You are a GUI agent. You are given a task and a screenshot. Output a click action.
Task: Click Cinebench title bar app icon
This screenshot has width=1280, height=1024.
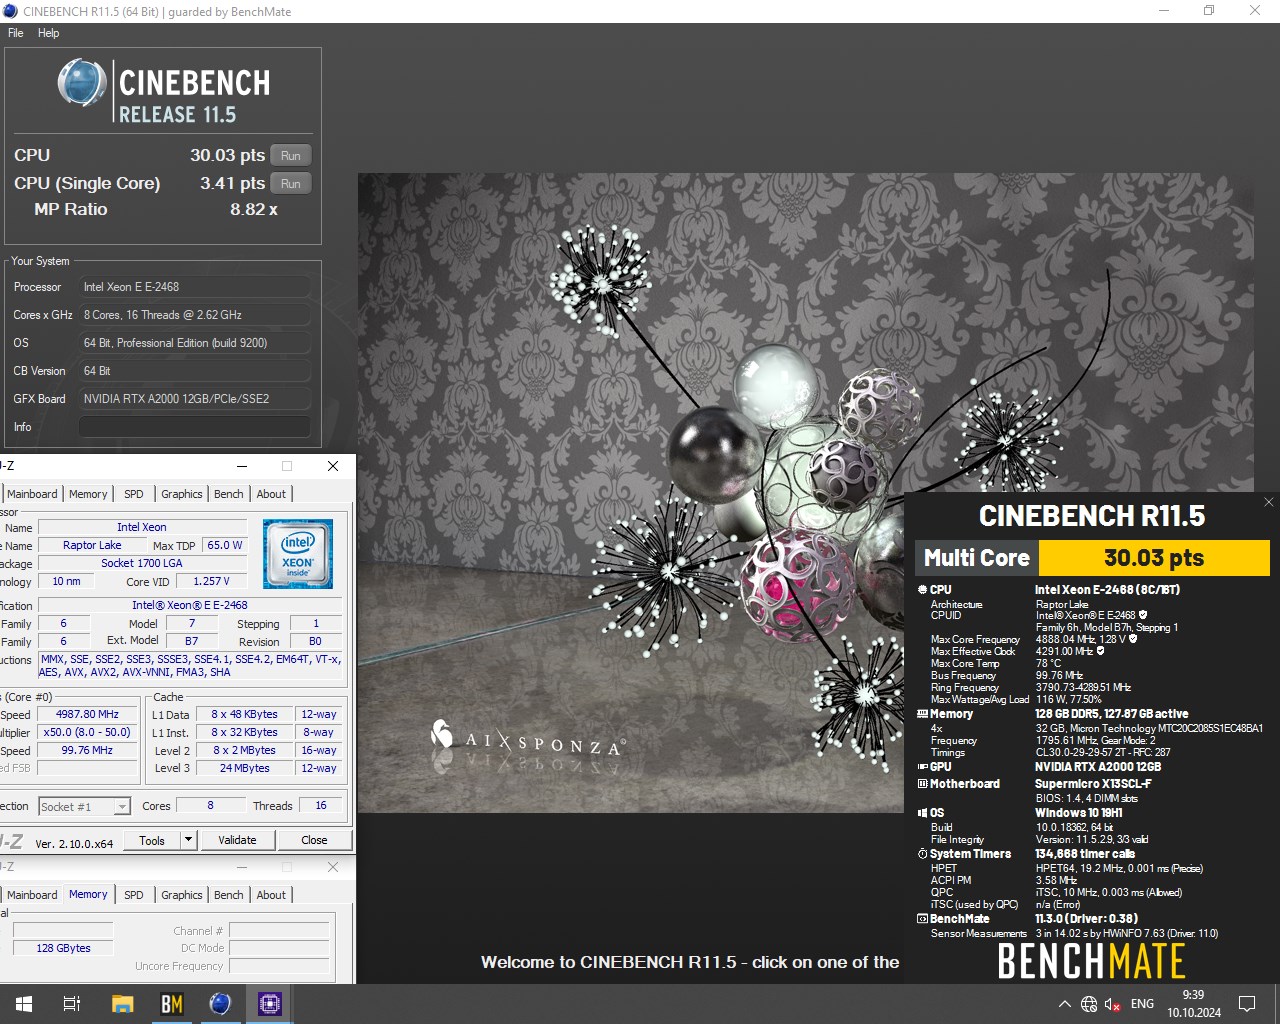point(11,11)
